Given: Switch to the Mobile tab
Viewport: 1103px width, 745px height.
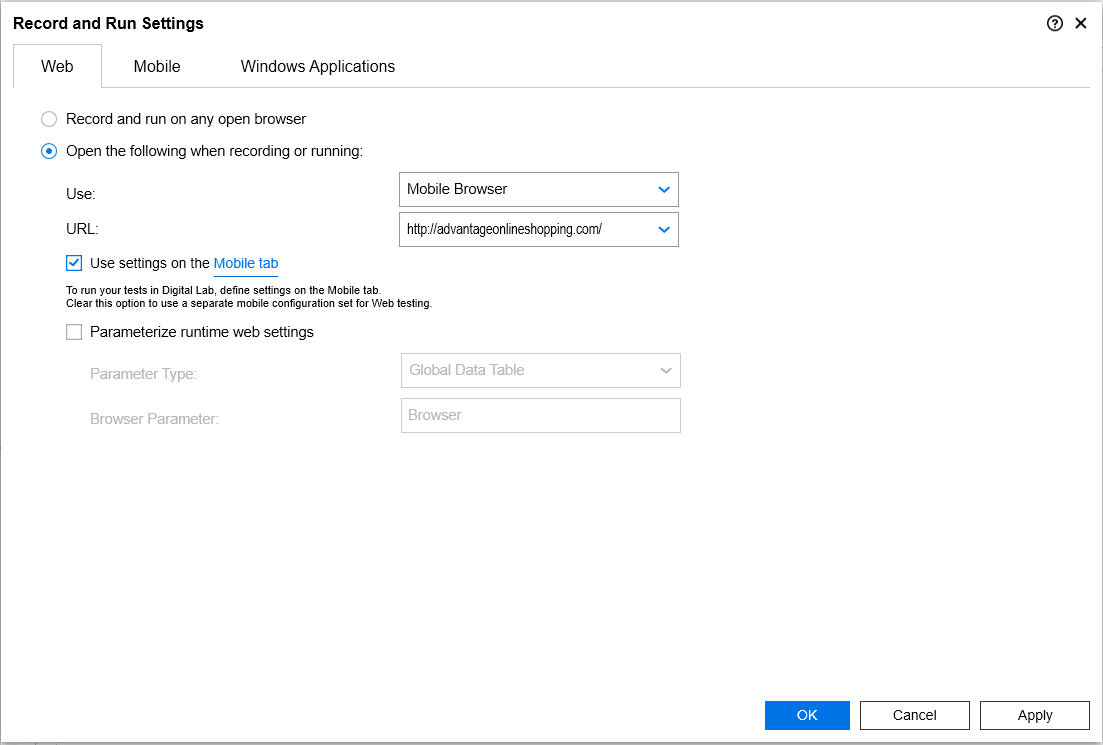Looking at the screenshot, I should [x=157, y=67].
